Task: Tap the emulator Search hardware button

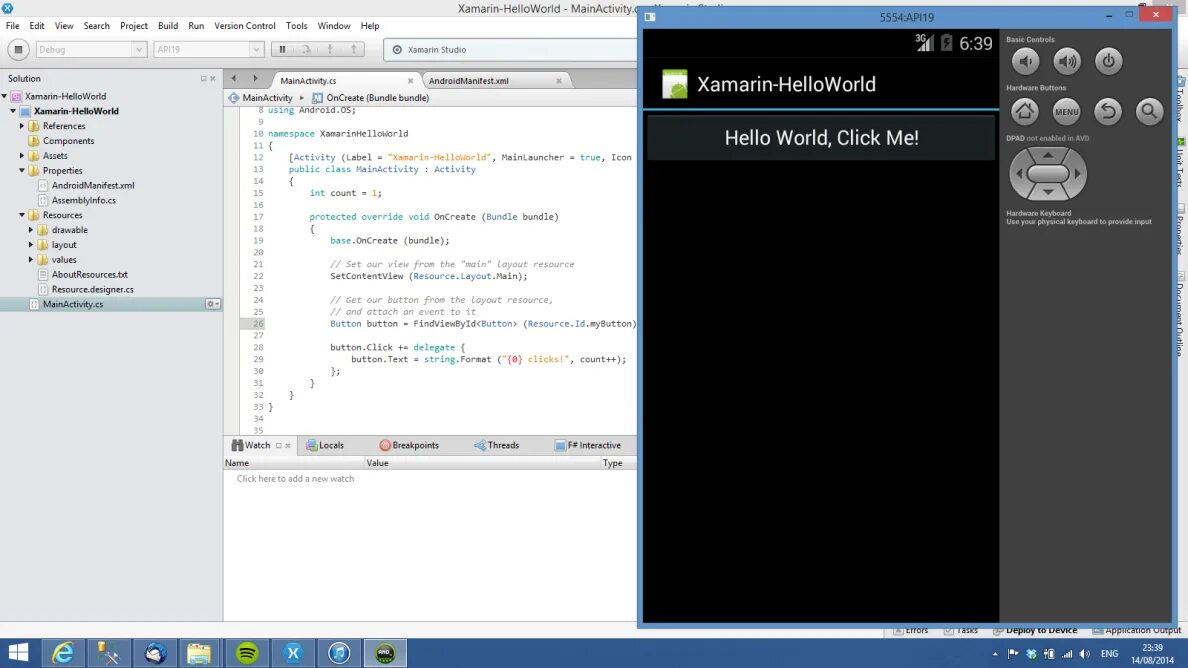Action: 1149,111
